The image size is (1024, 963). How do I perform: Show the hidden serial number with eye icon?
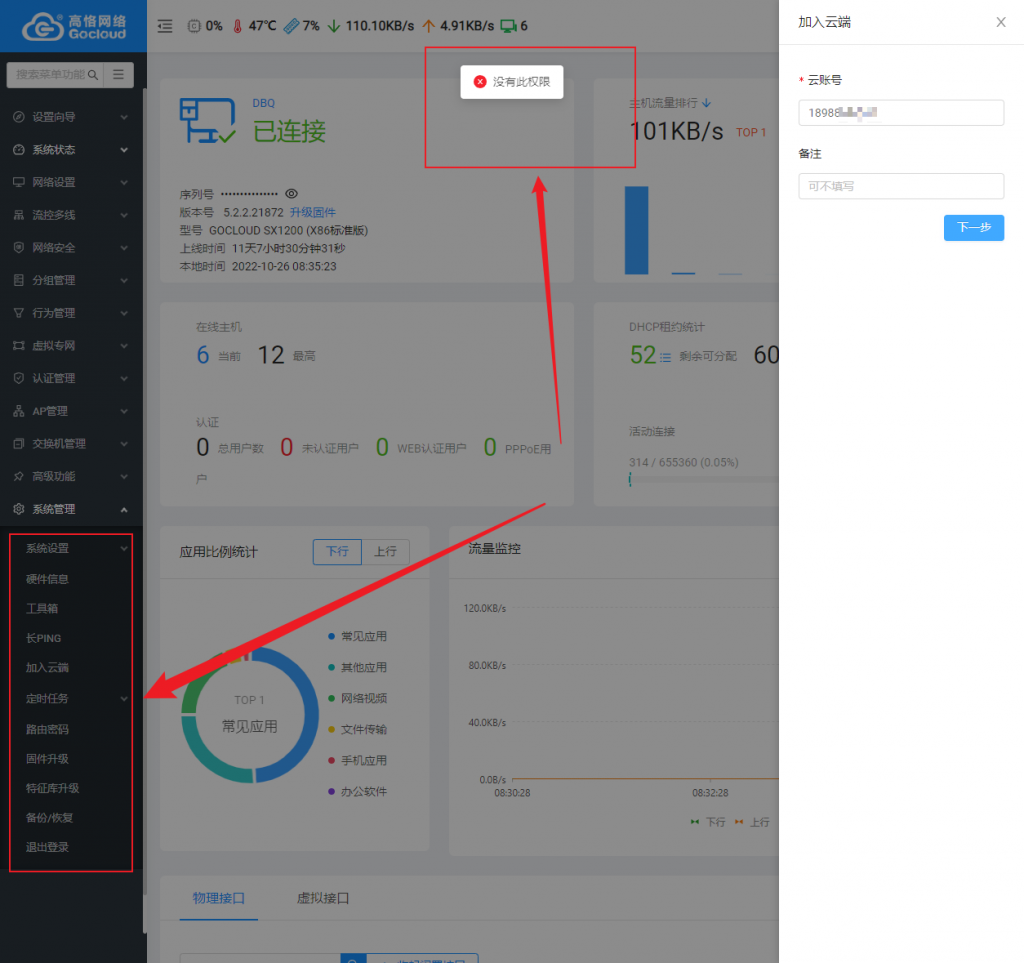click(x=292, y=194)
